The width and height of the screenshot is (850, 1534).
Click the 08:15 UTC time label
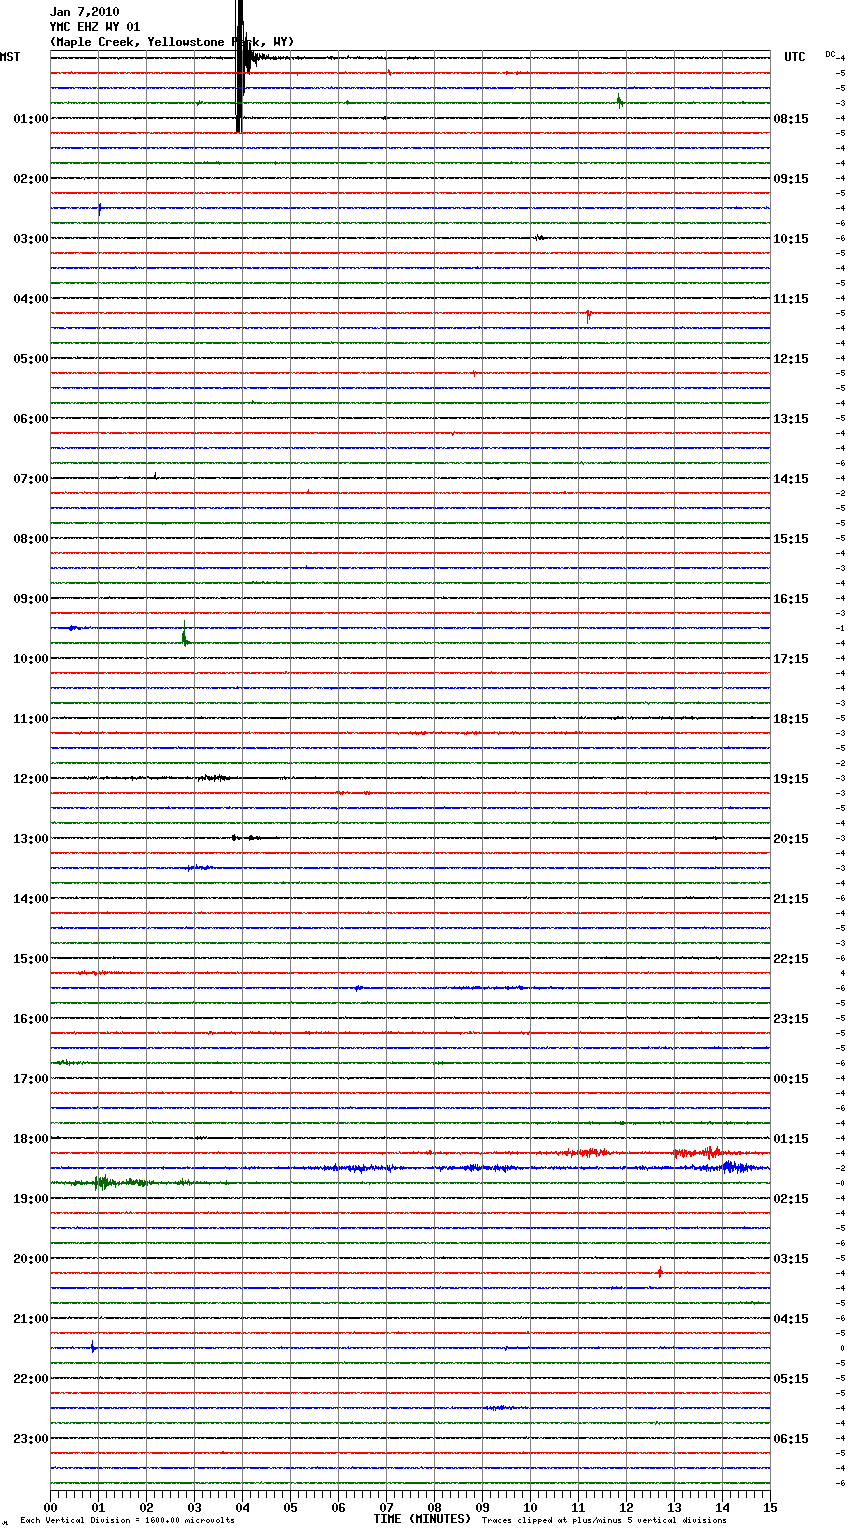(791, 119)
